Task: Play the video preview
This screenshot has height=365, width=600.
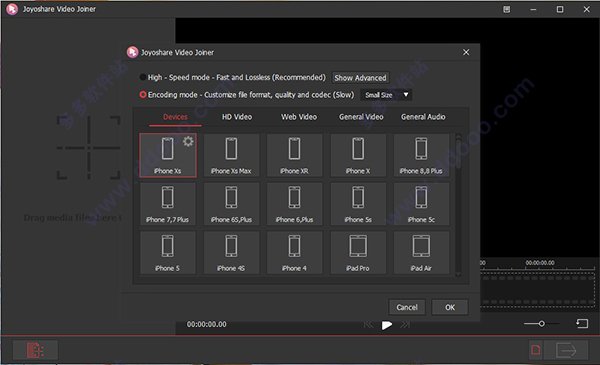Action: click(x=387, y=325)
